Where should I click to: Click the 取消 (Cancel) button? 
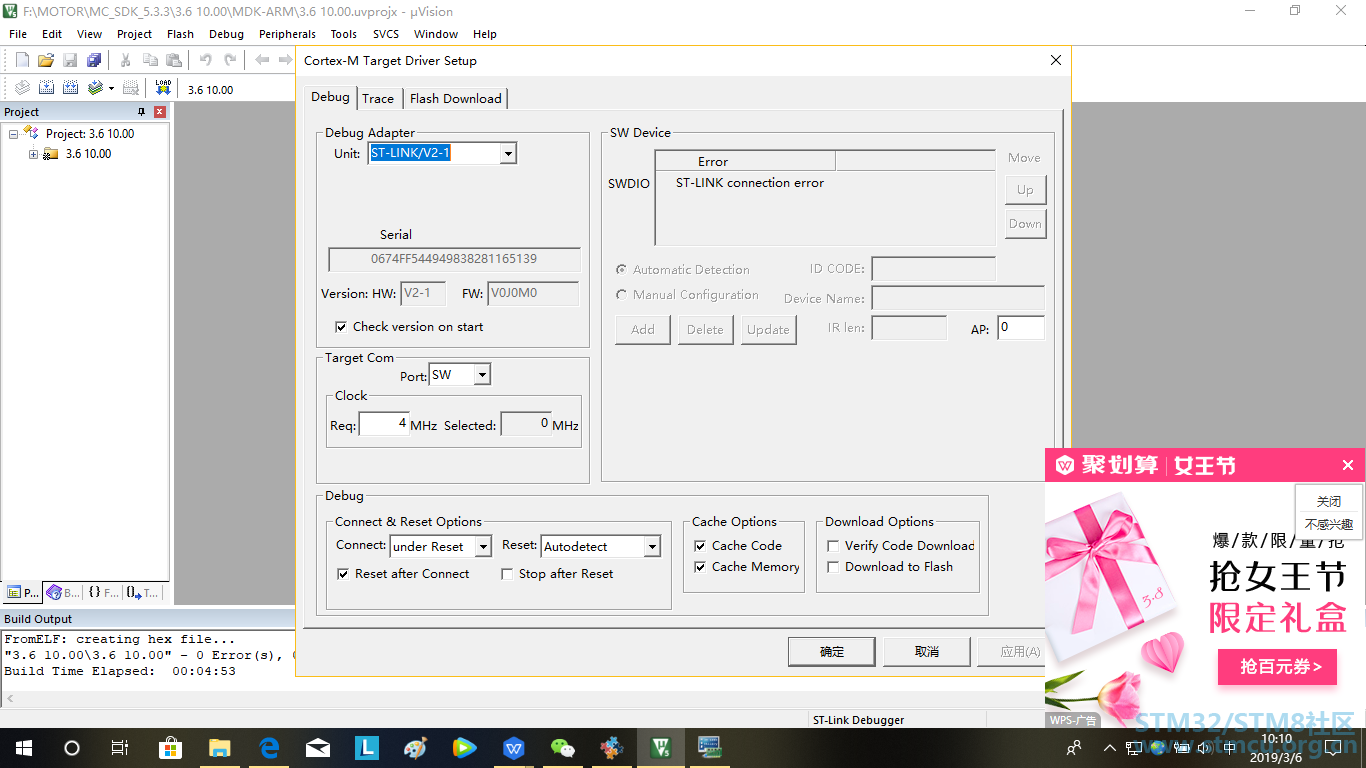[x=927, y=652]
